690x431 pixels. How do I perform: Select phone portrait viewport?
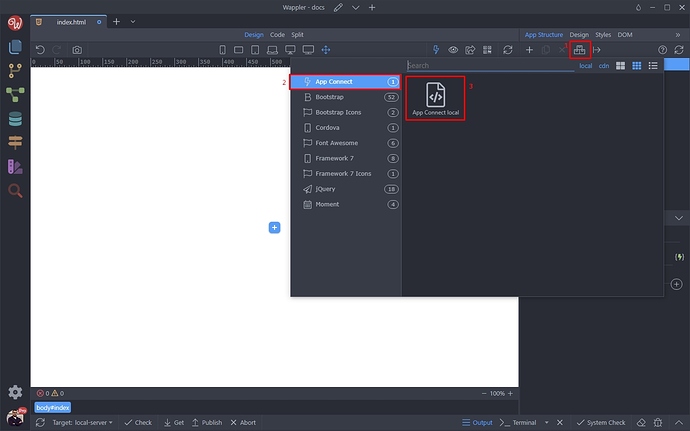pyautogui.click(x=222, y=50)
